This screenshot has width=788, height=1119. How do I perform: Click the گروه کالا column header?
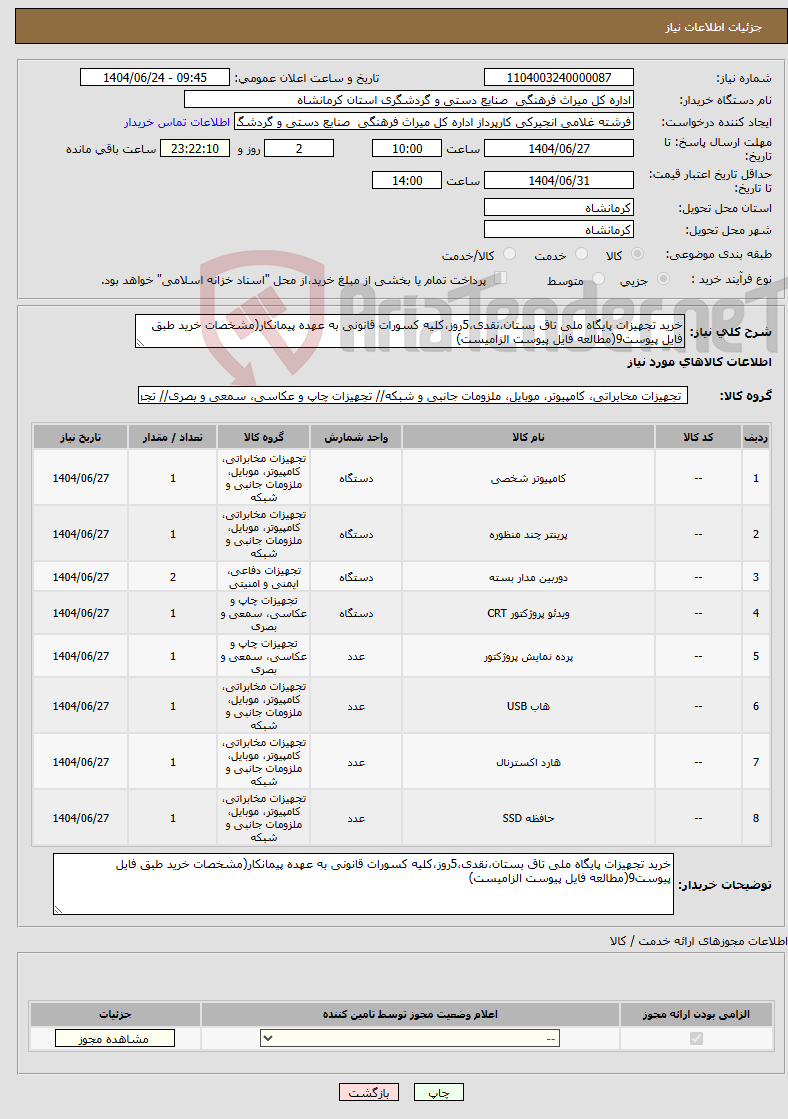coord(263,437)
